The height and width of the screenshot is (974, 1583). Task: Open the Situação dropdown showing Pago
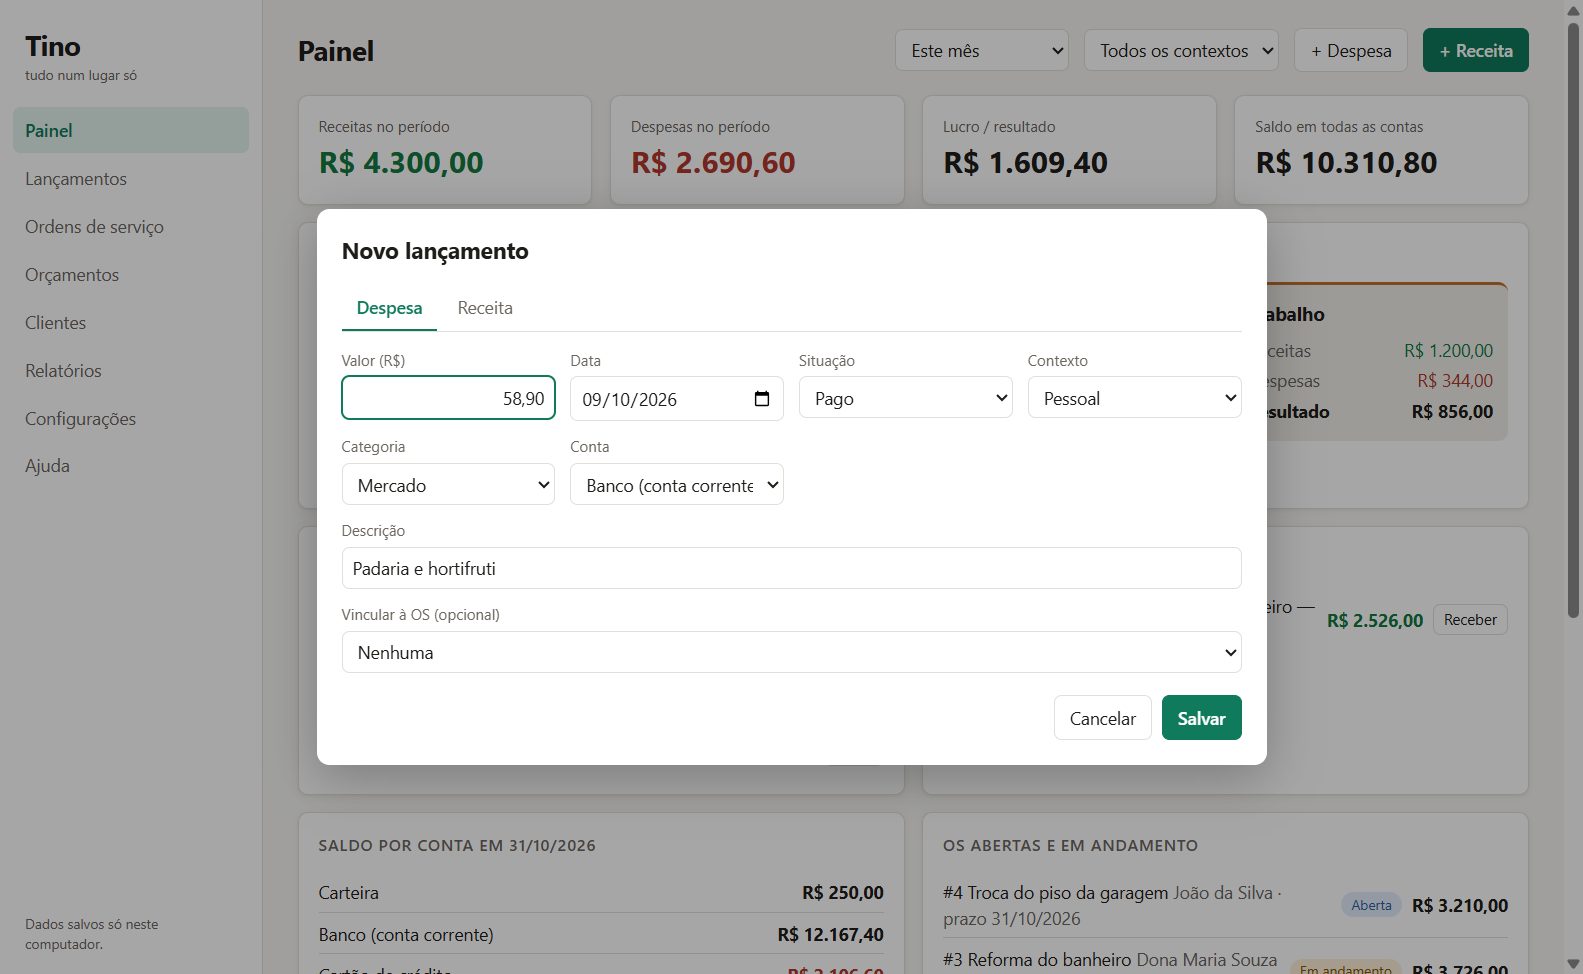coord(905,398)
